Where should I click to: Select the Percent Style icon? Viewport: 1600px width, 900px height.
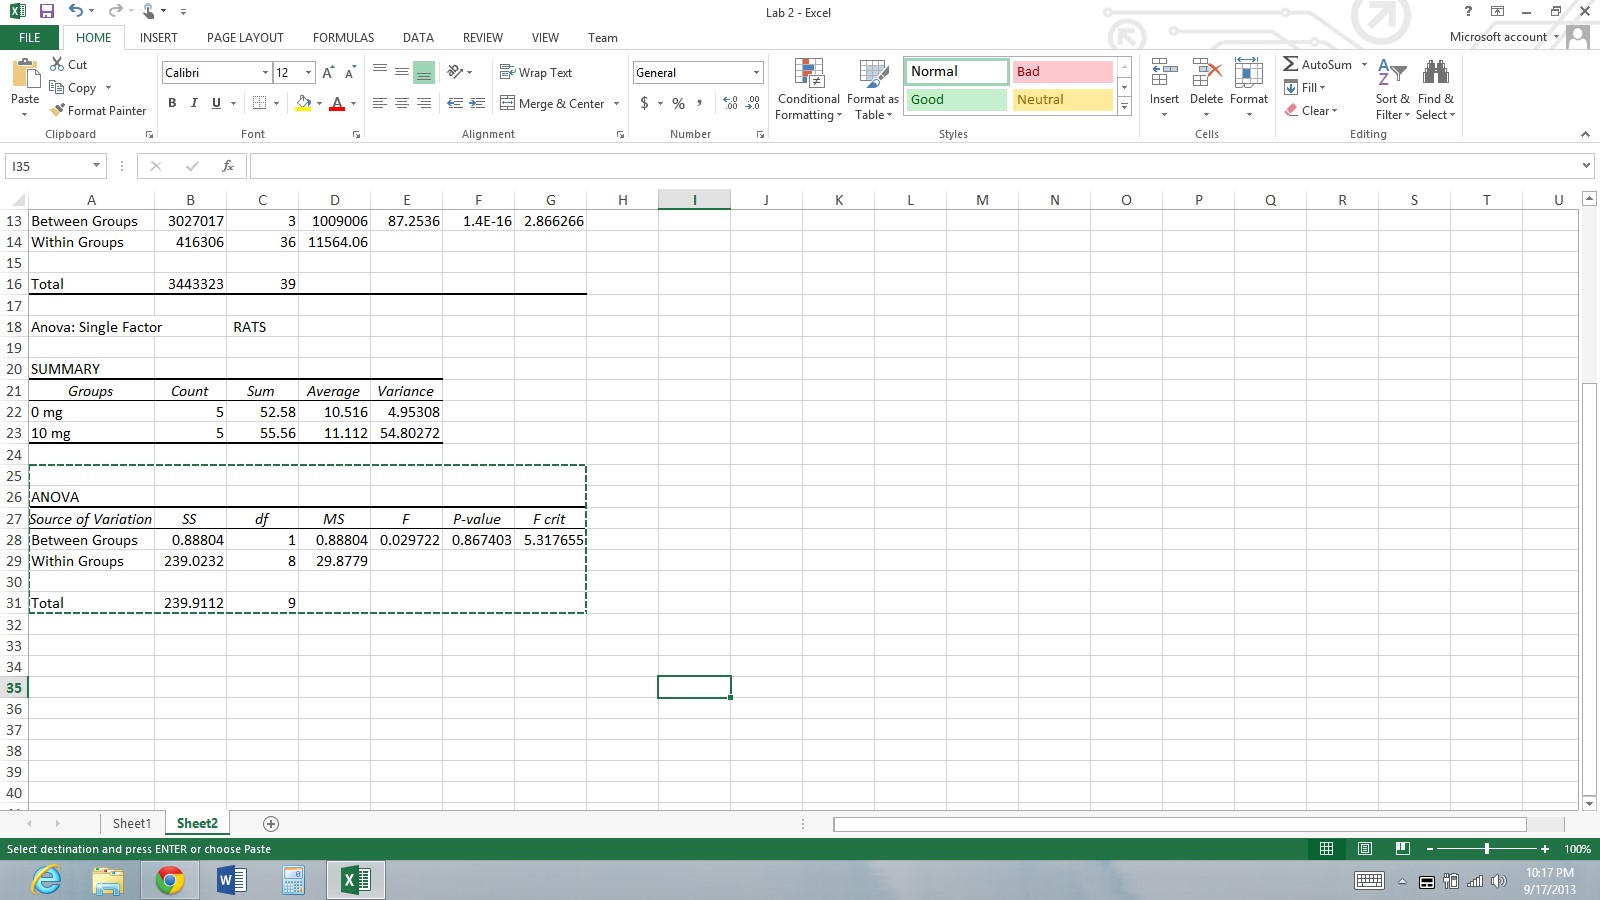(679, 103)
